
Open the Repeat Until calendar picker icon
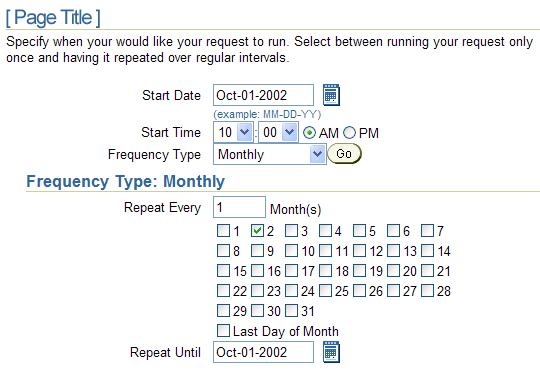tap(331, 352)
